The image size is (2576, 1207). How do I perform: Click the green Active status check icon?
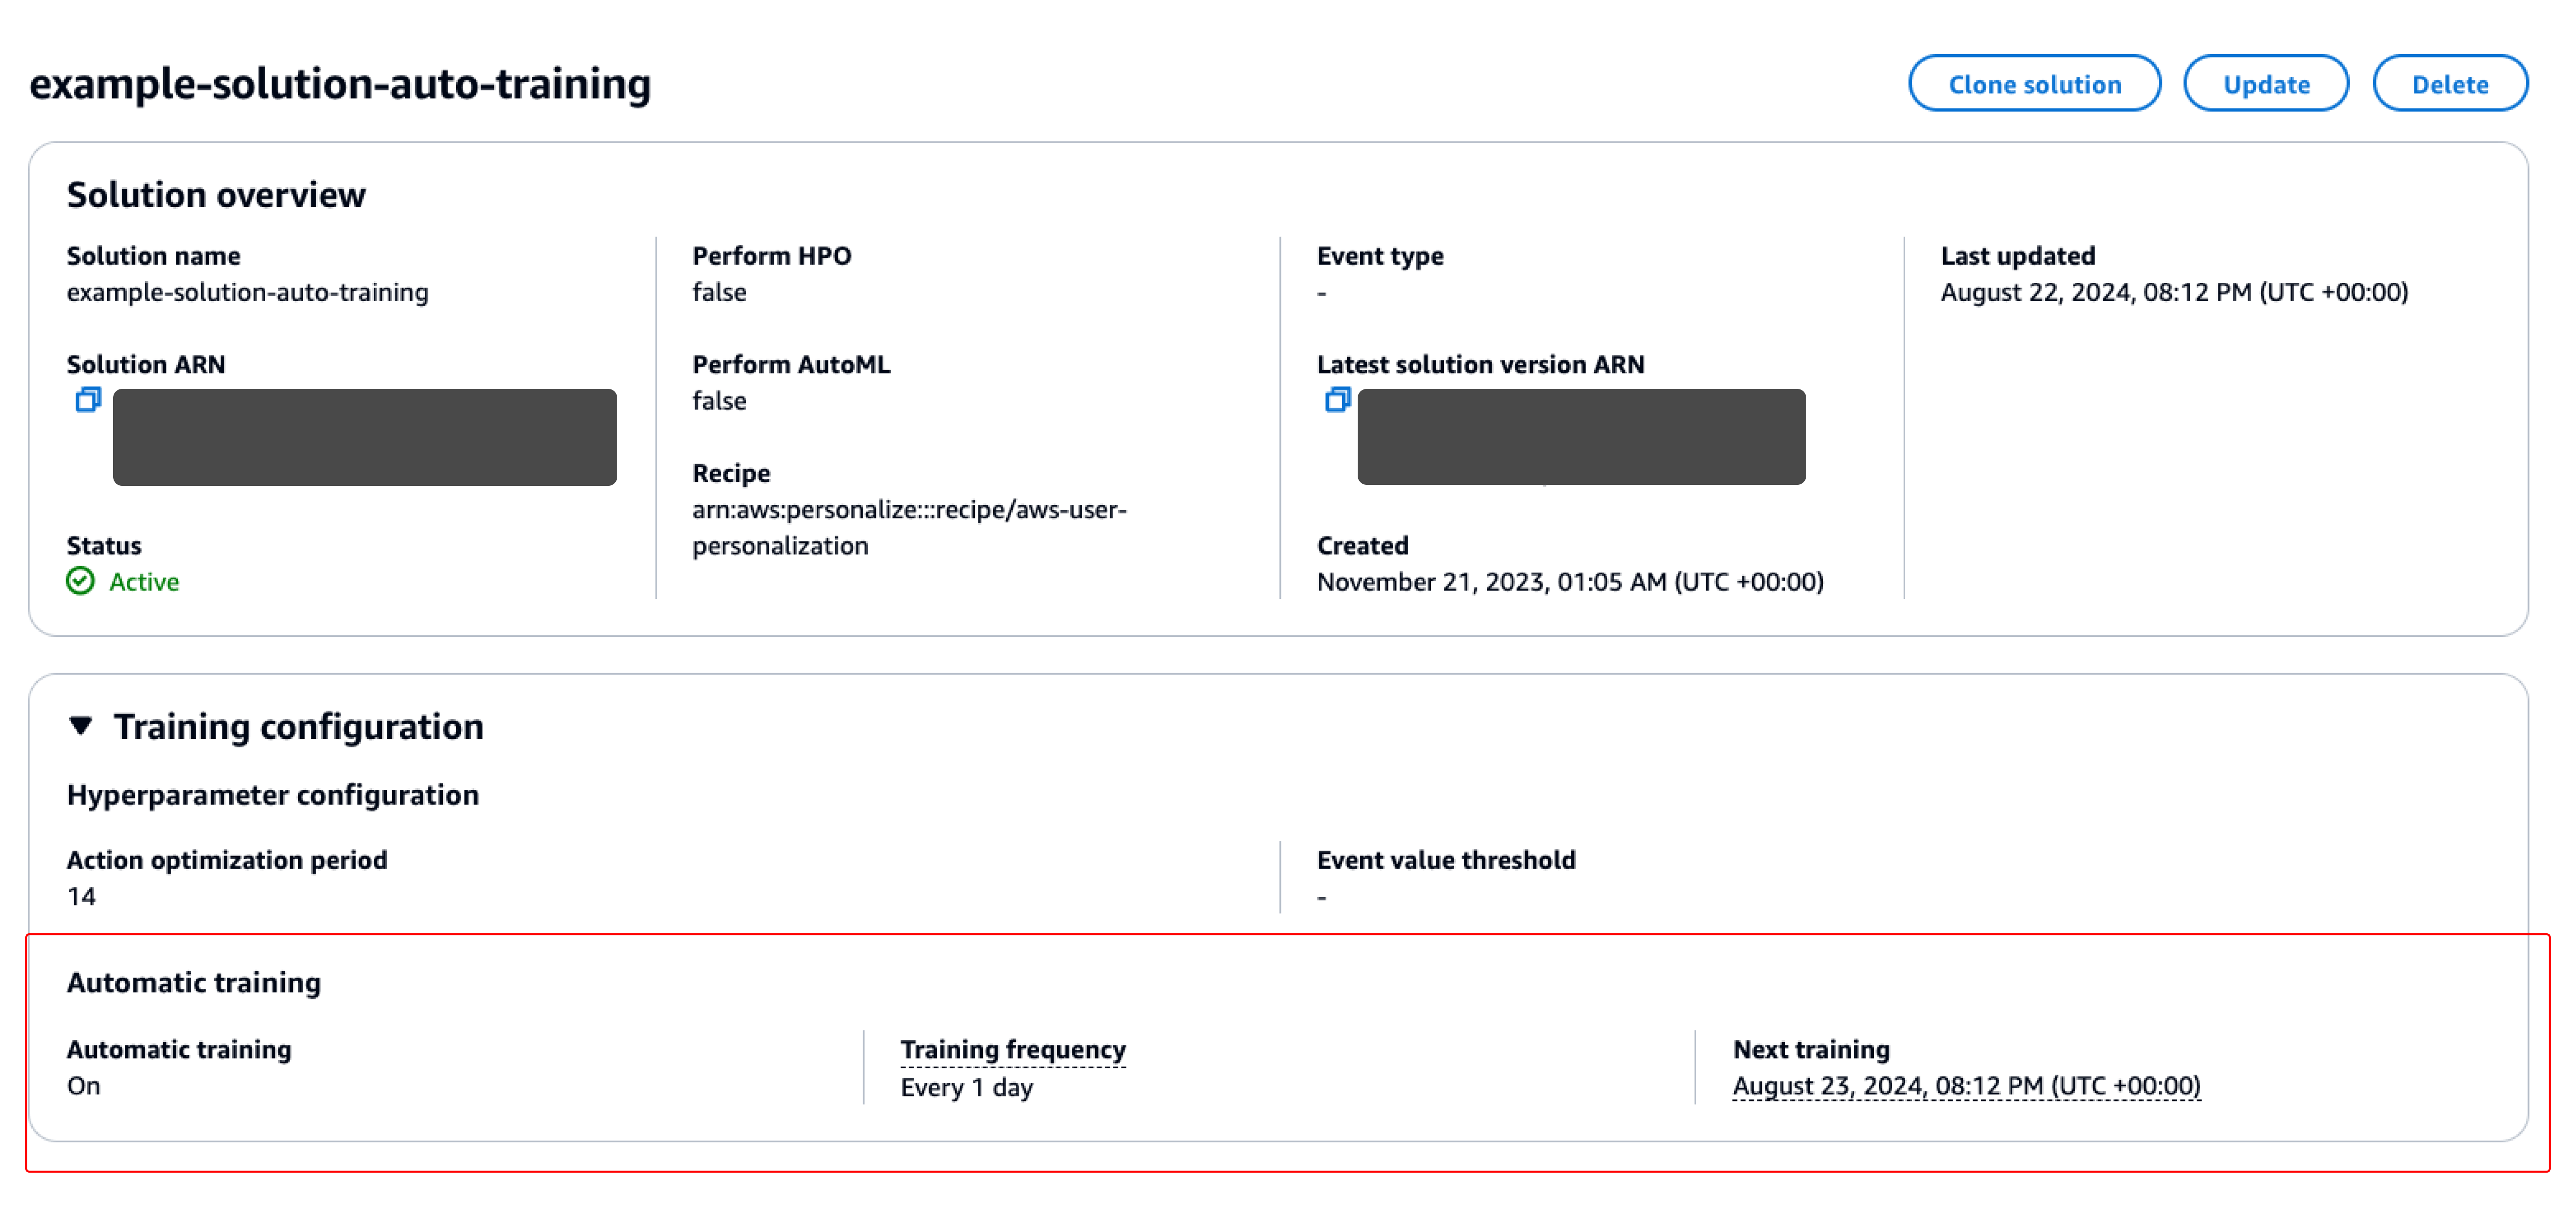pos(80,581)
